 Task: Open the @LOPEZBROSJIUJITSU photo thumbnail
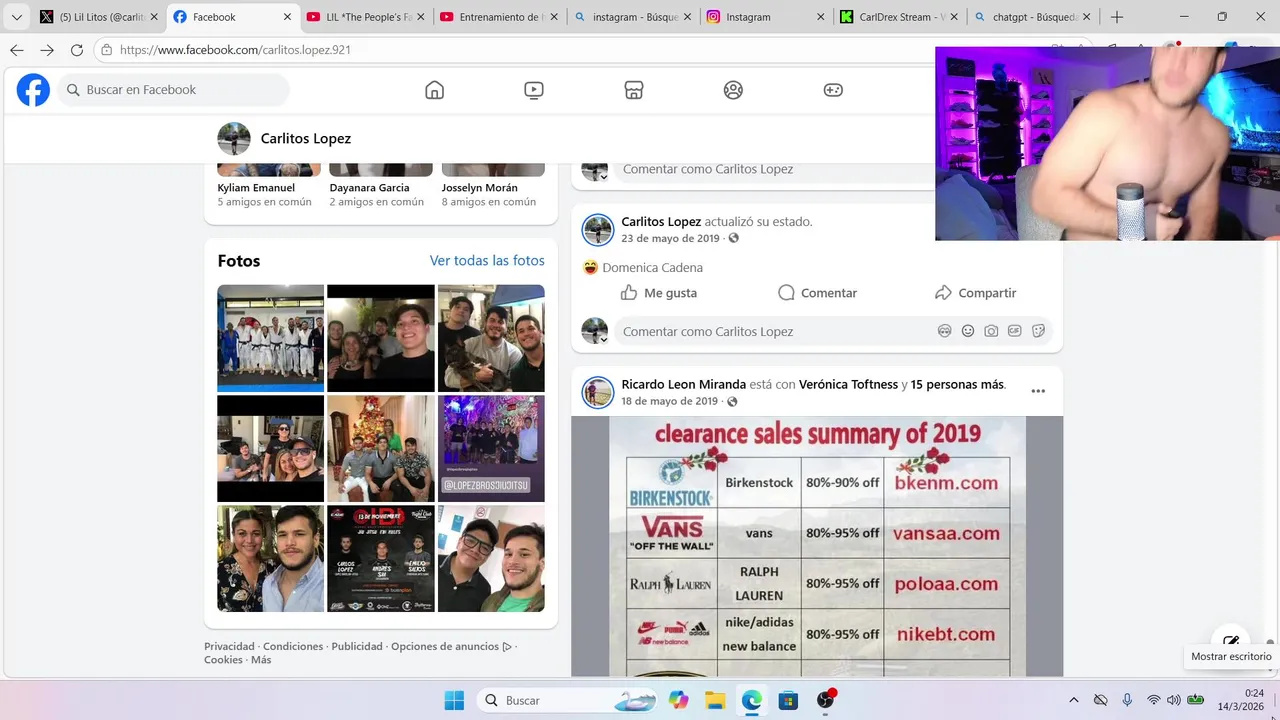(x=491, y=448)
